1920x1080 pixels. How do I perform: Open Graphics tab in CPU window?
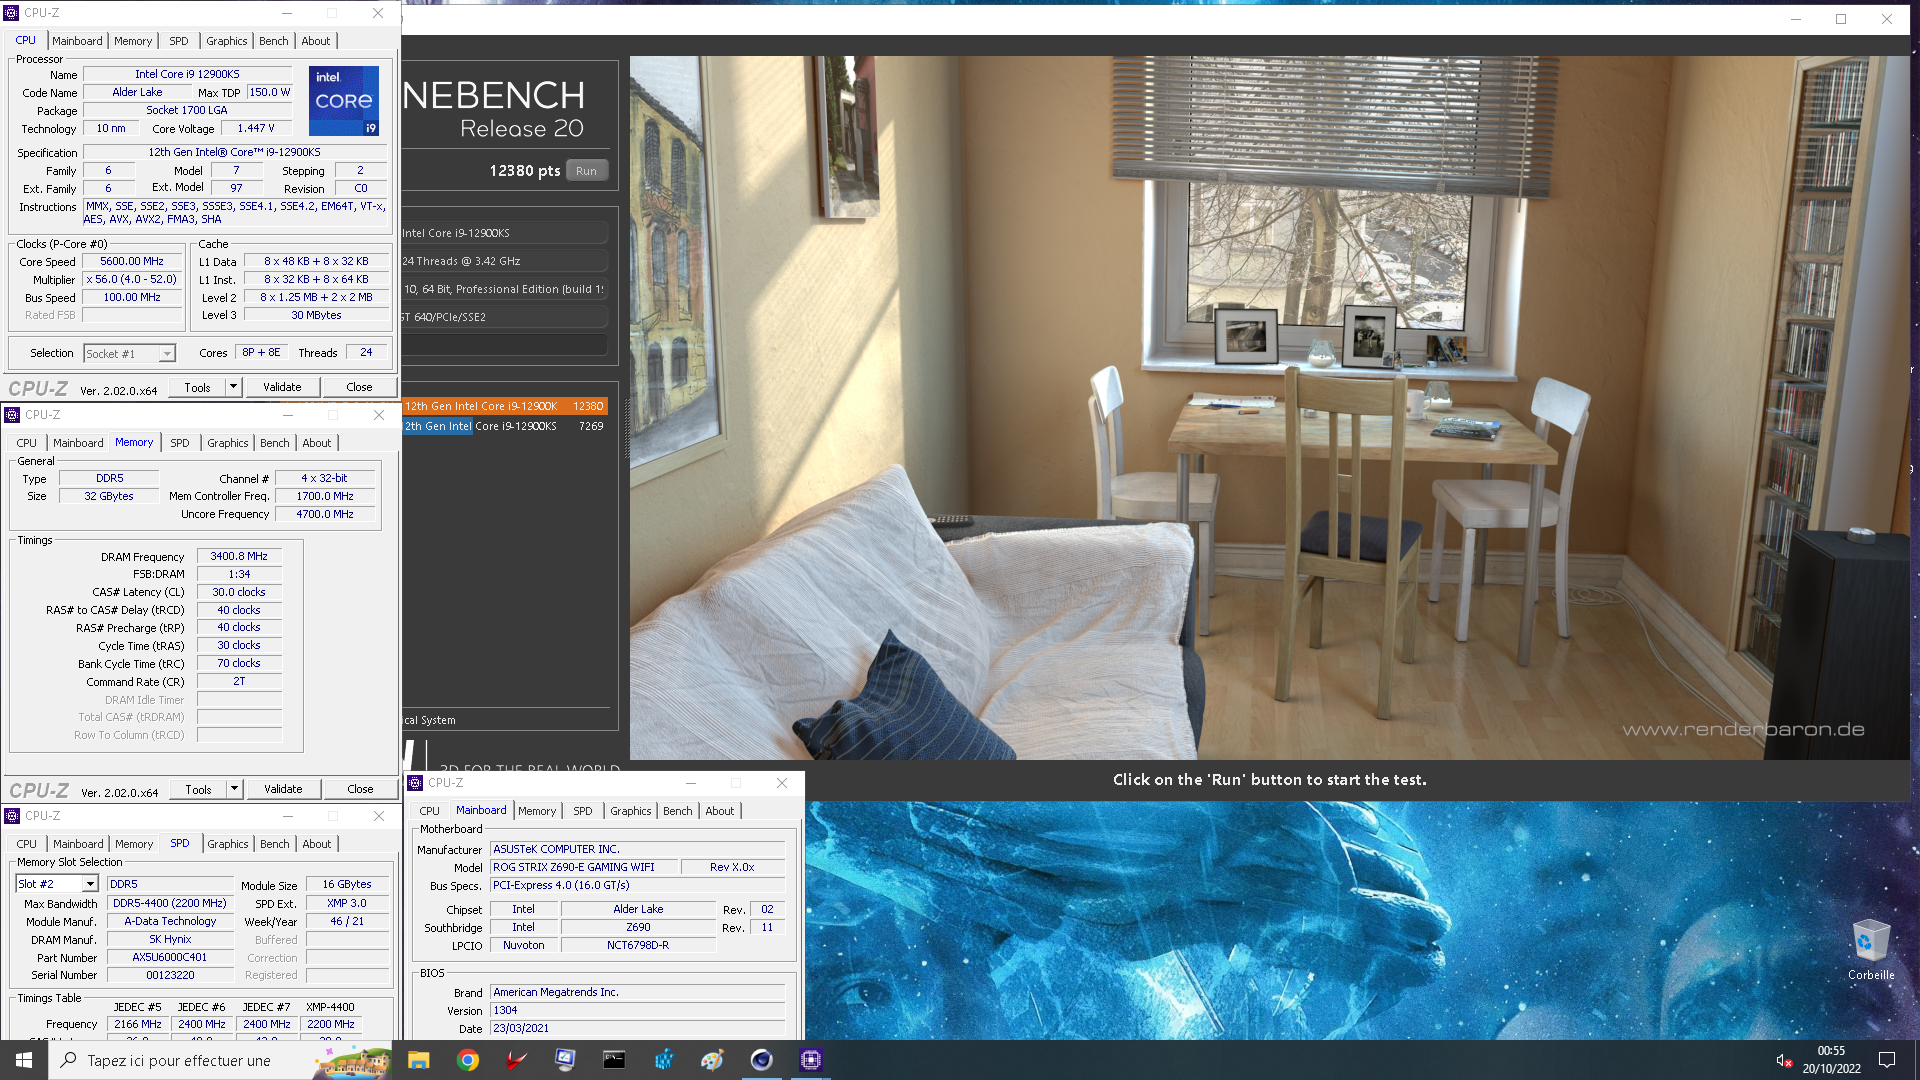click(226, 41)
